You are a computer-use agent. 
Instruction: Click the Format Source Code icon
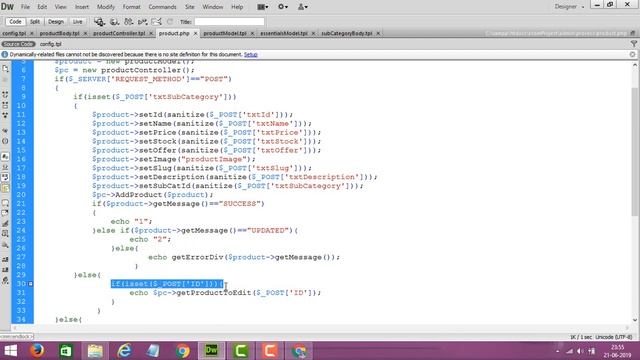[x=5, y=280]
